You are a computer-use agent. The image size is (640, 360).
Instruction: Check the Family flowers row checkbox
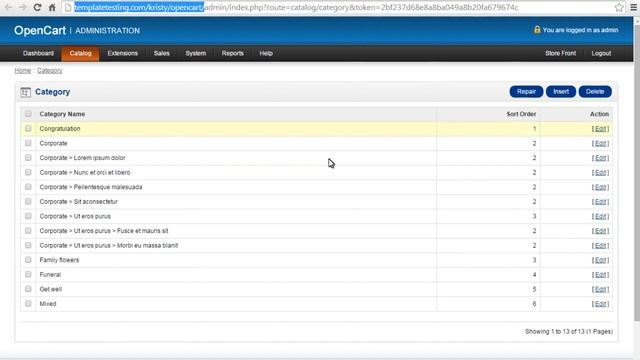click(28, 260)
